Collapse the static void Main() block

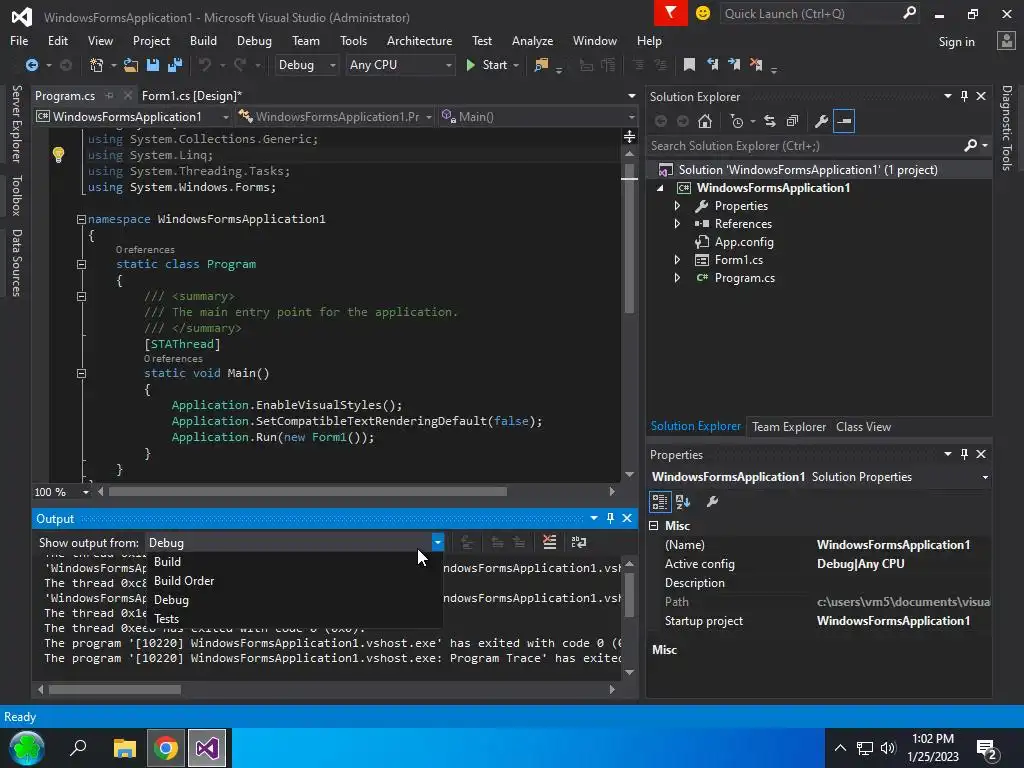click(81, 374)
